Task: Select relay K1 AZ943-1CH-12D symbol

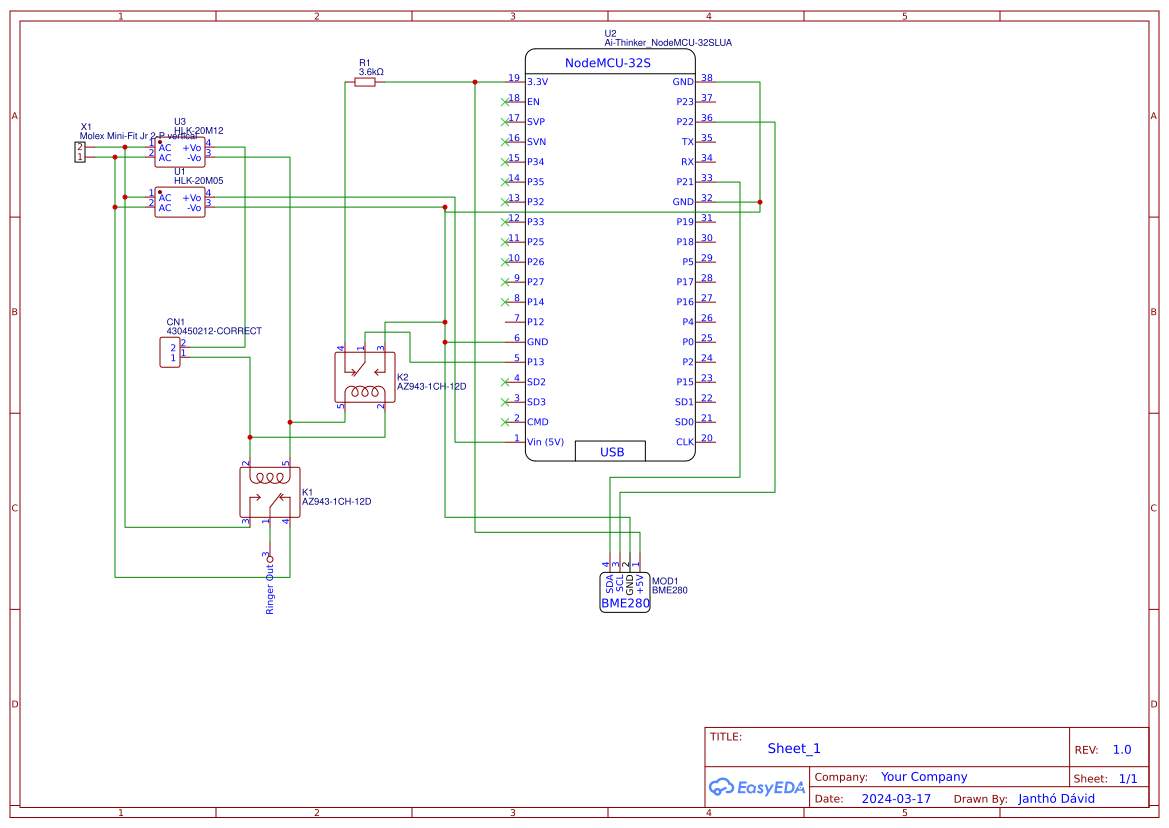Action: pos(268,490)
